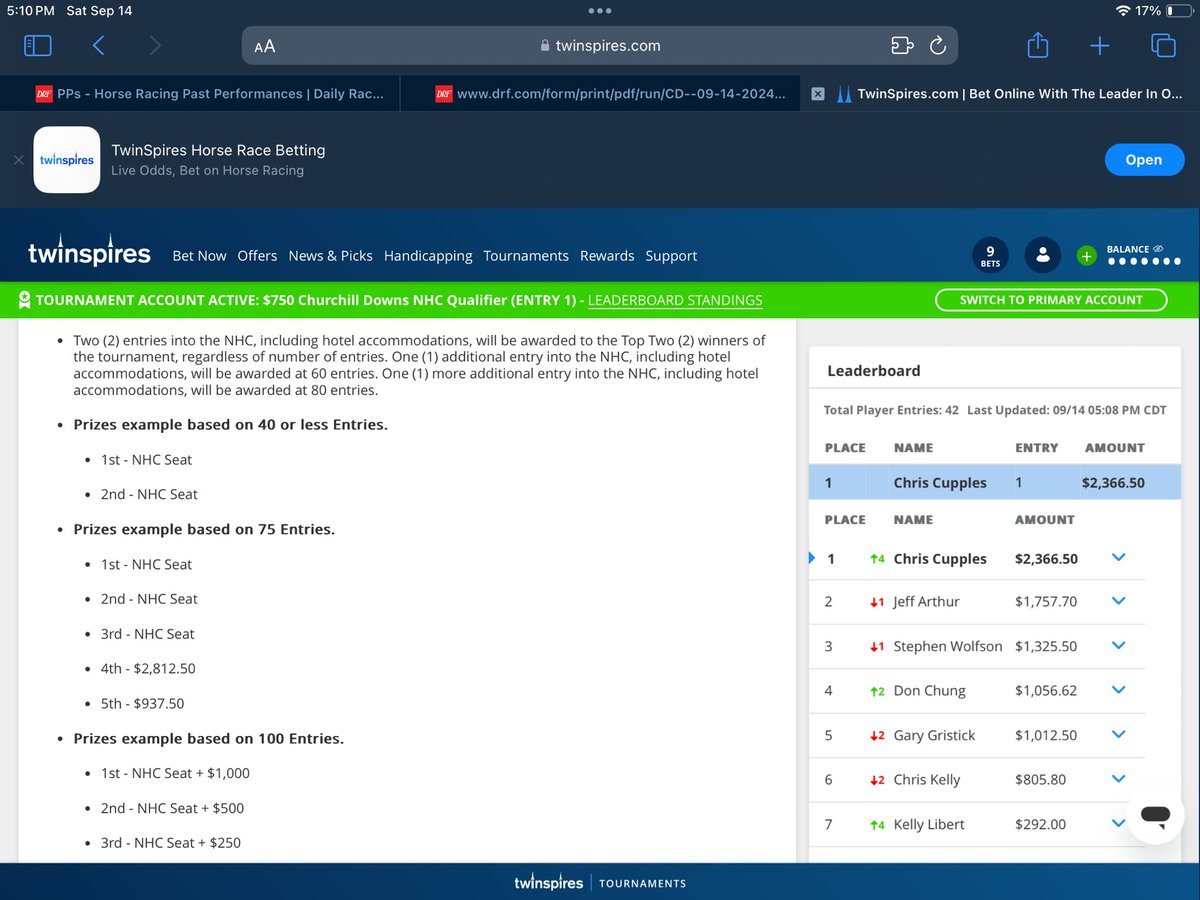Screen dimensions: 1200x900
Task: Reload the twinspires.com page
Action: pos(938,45)
